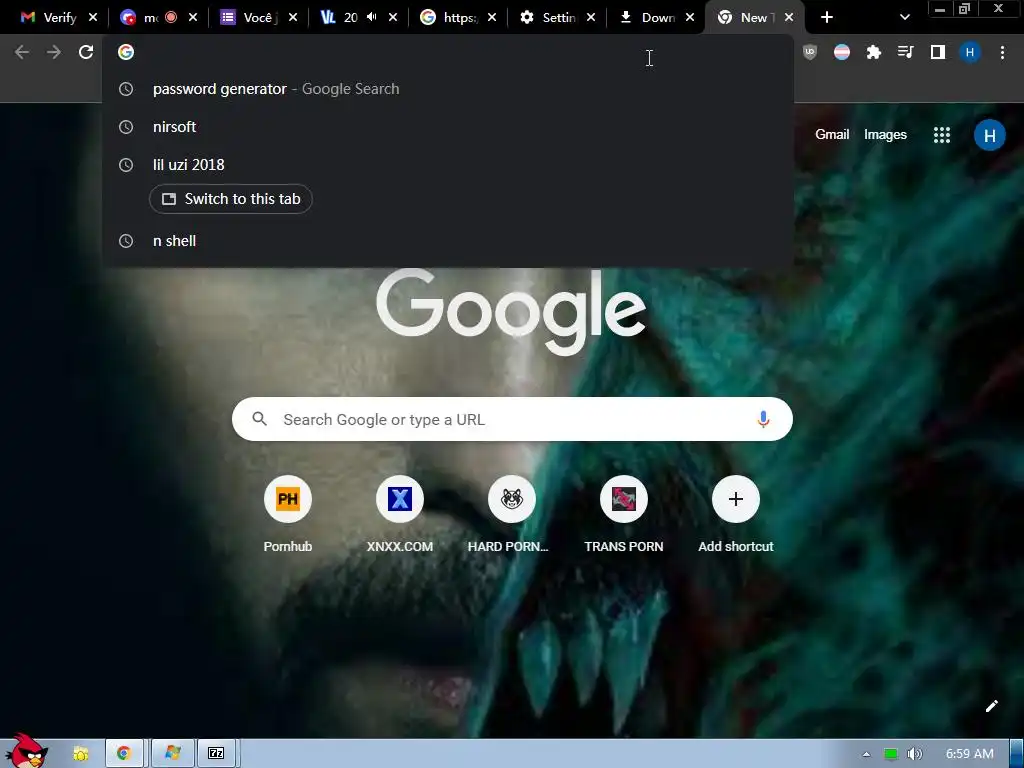Image resolution: width=1024 pixels, height=768 pixels.
Task: Click the clock showing 6:59 AM
Action: pos(969,754)
